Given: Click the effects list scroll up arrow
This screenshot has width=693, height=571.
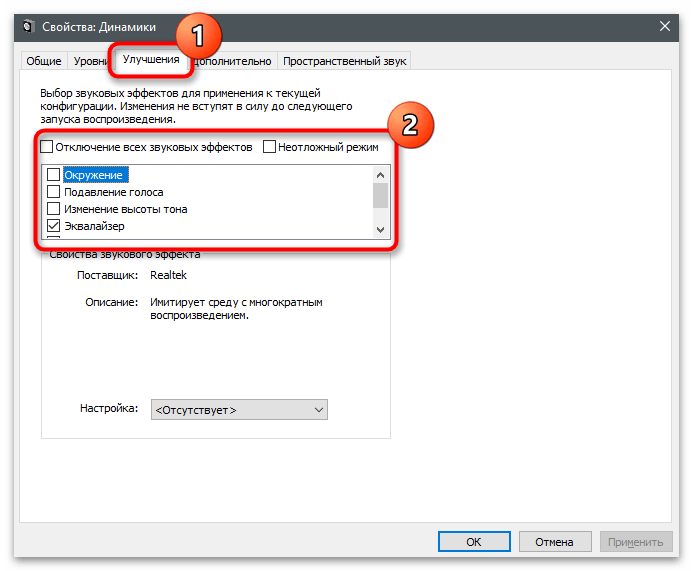Looking at the screenshot, I should [x=380, y=175].
